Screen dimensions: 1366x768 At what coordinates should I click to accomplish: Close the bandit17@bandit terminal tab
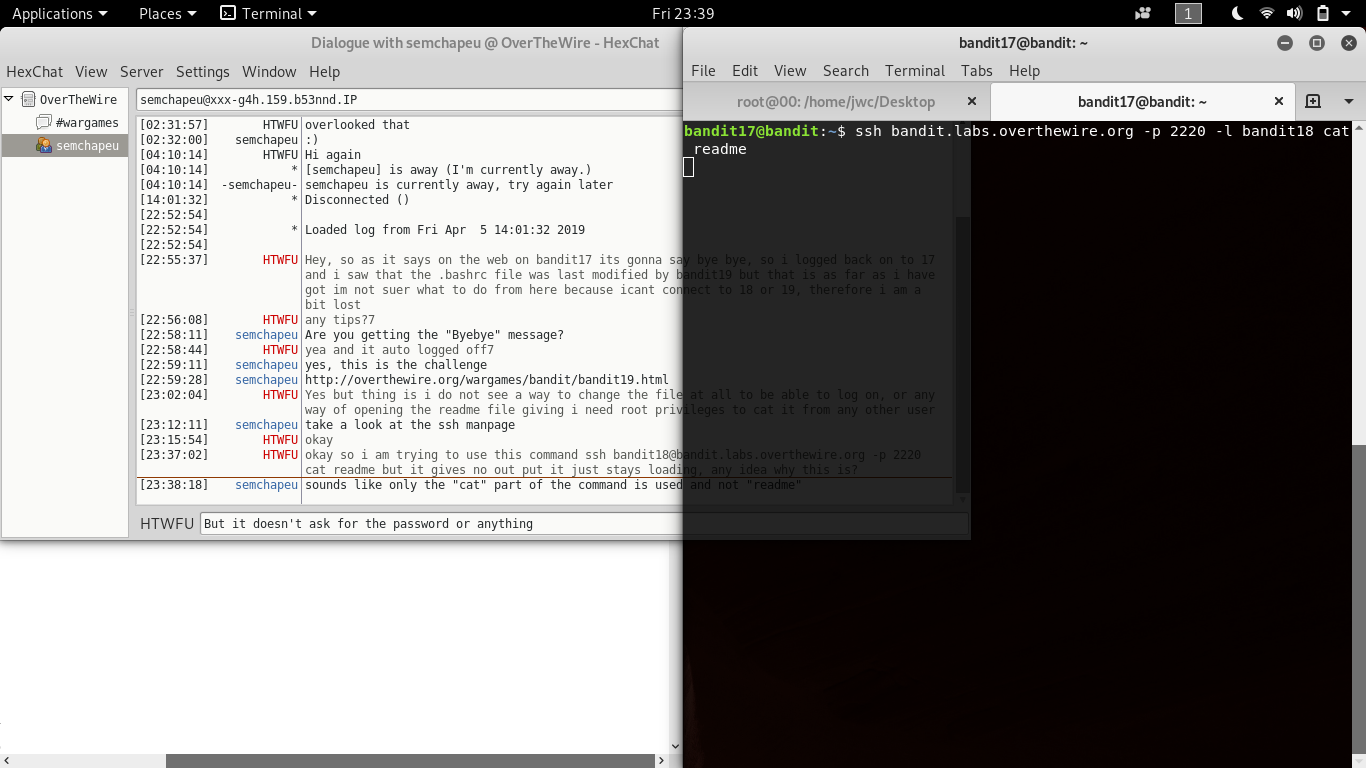click(x=1278, y=102)
